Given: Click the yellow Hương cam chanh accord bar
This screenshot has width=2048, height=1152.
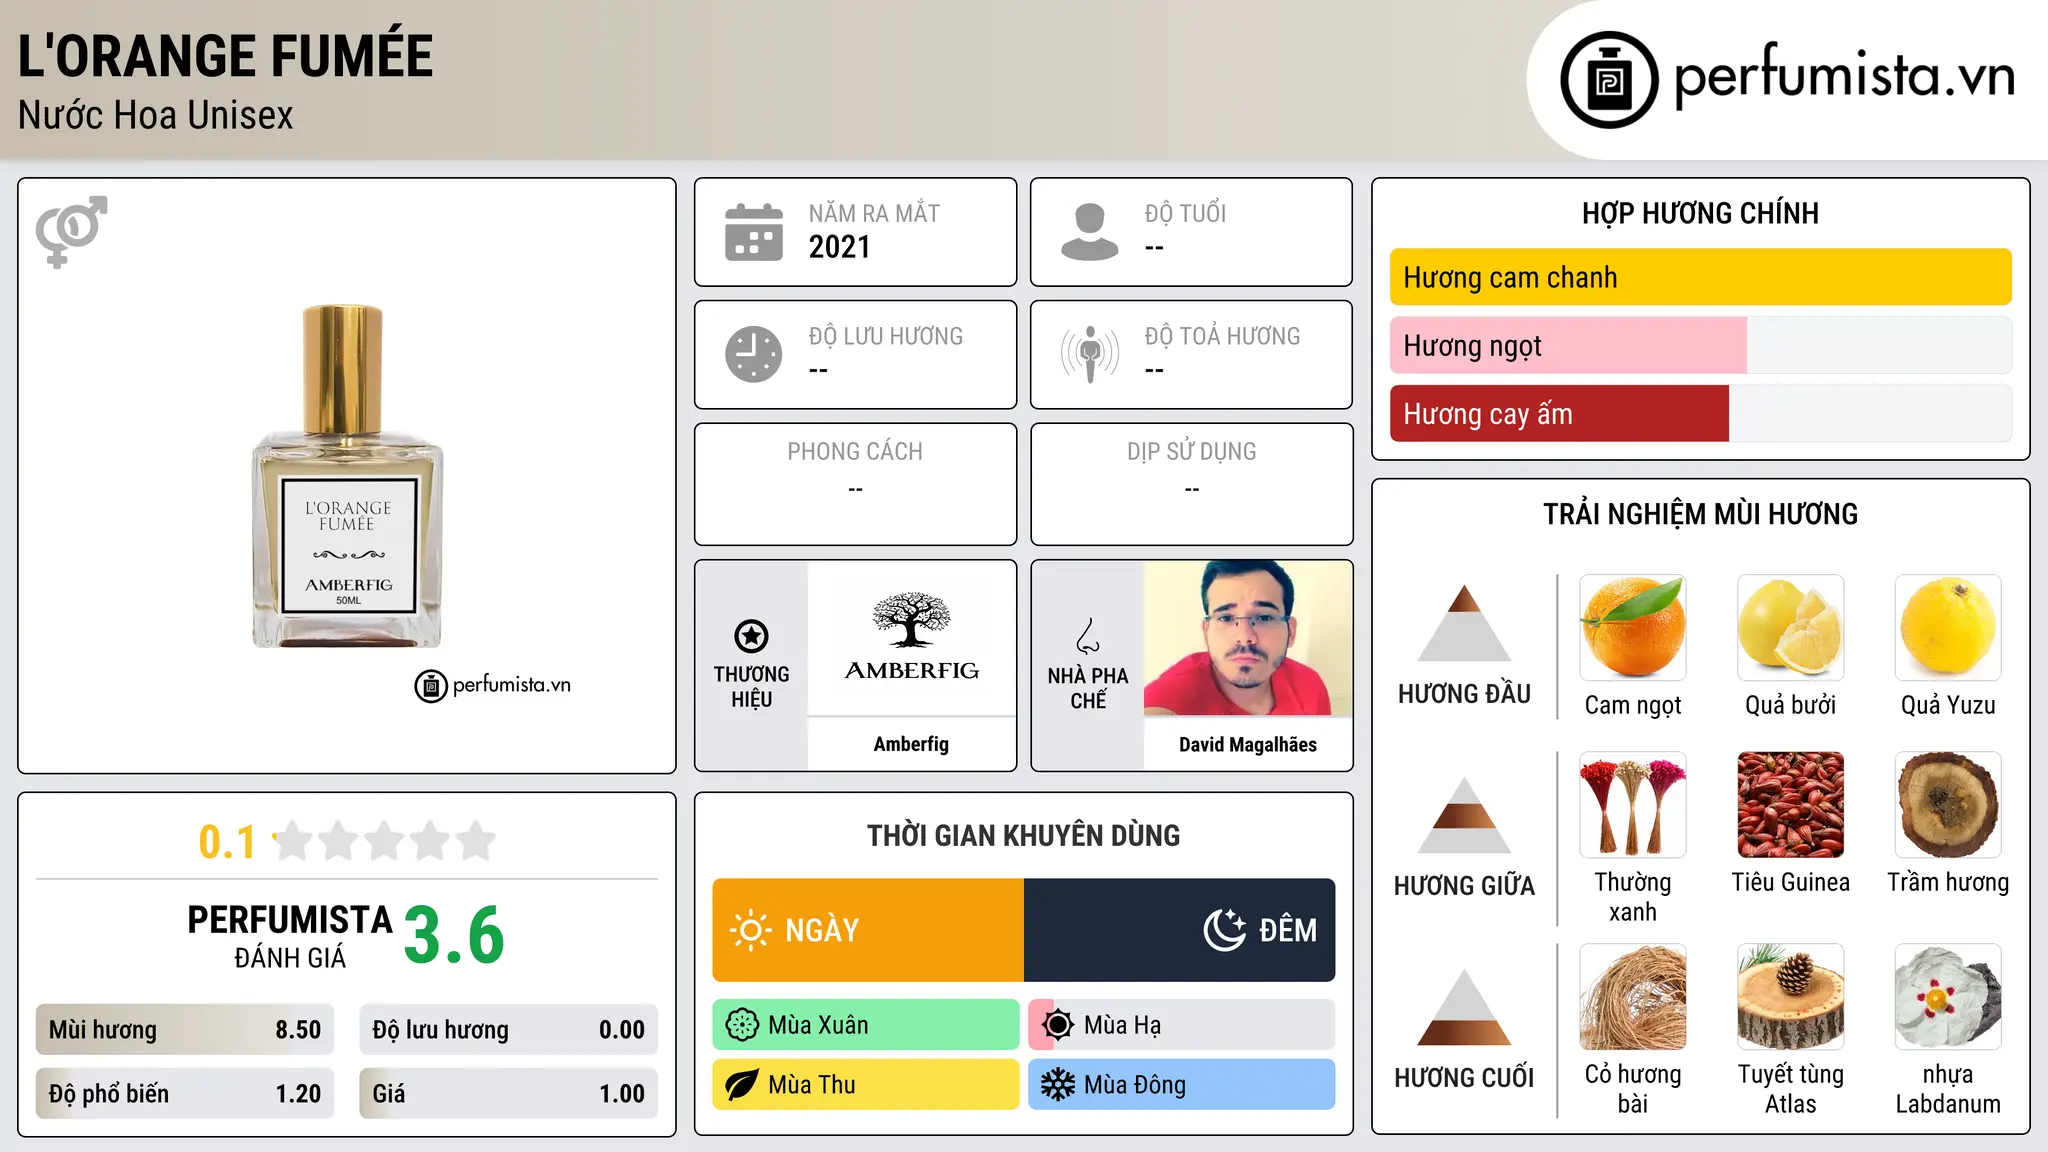Looking at the screenshot, I should point(1700,277).
